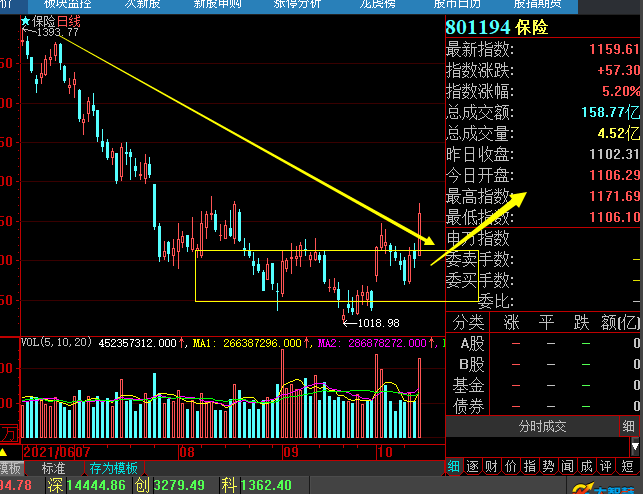Select the 细 detail tab at bottom
Image resolution: width=643 pixels, height=494 pixels.
click(453, 467)
